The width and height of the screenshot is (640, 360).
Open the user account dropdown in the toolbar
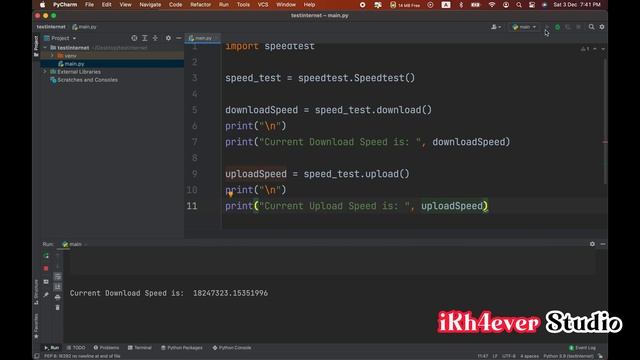click(496, 27)
